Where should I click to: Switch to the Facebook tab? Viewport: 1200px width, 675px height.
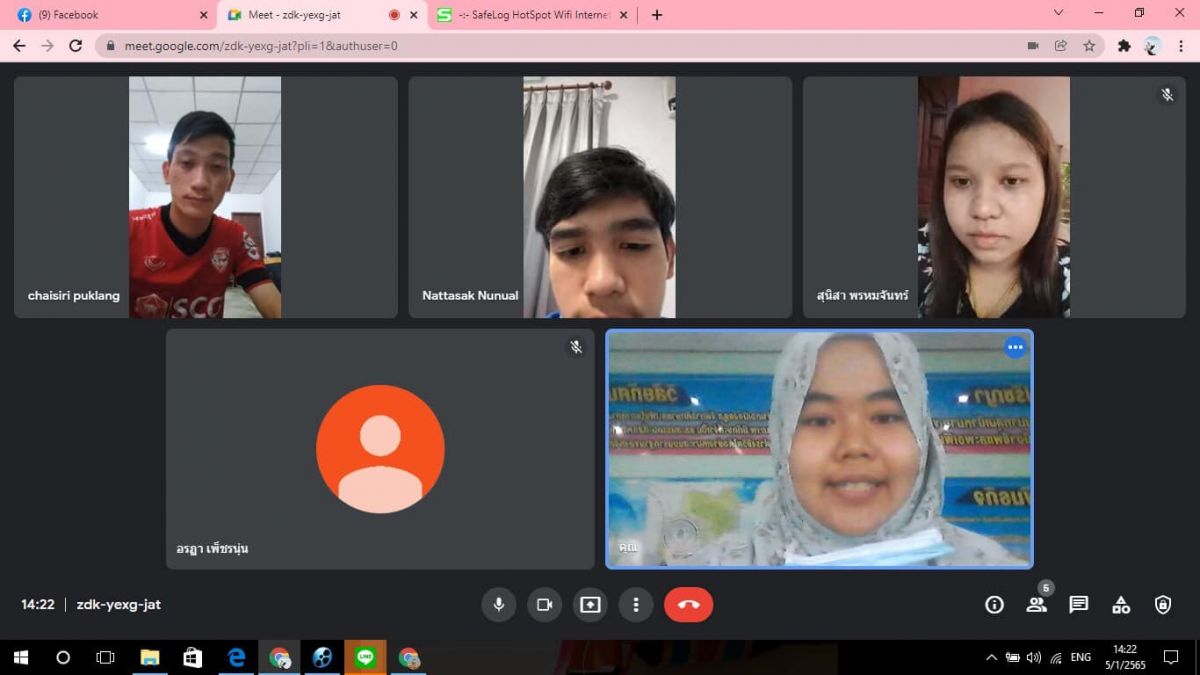(x=107, y=15)
